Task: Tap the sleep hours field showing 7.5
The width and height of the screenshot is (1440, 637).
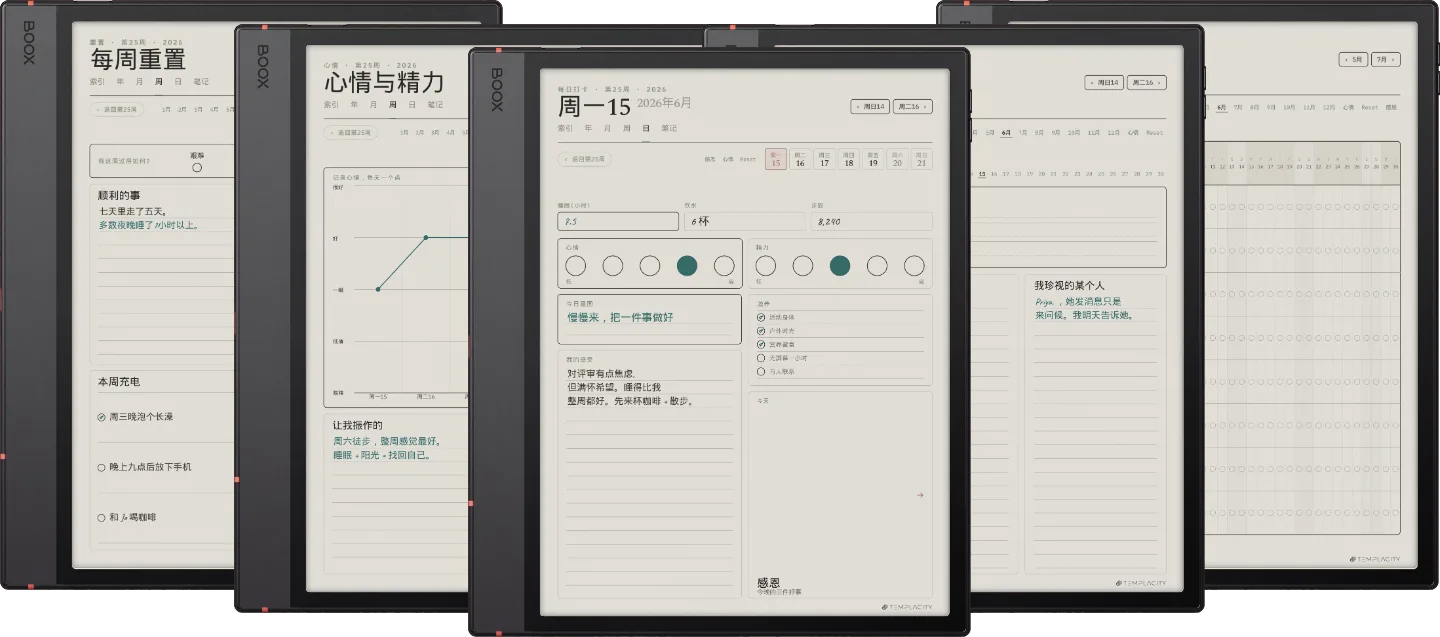Action: 618,221
